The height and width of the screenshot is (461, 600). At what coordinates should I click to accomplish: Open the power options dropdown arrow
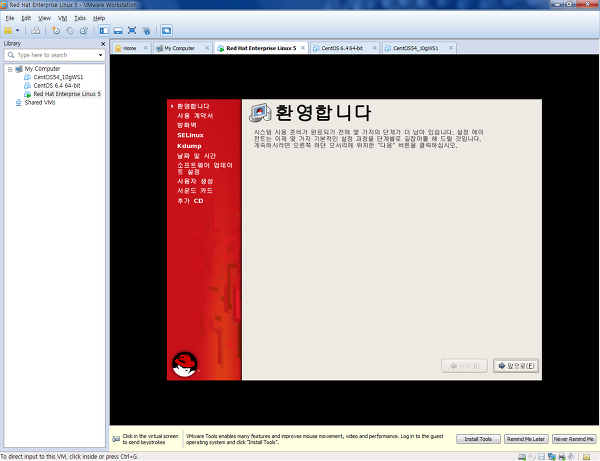[18, 31]
